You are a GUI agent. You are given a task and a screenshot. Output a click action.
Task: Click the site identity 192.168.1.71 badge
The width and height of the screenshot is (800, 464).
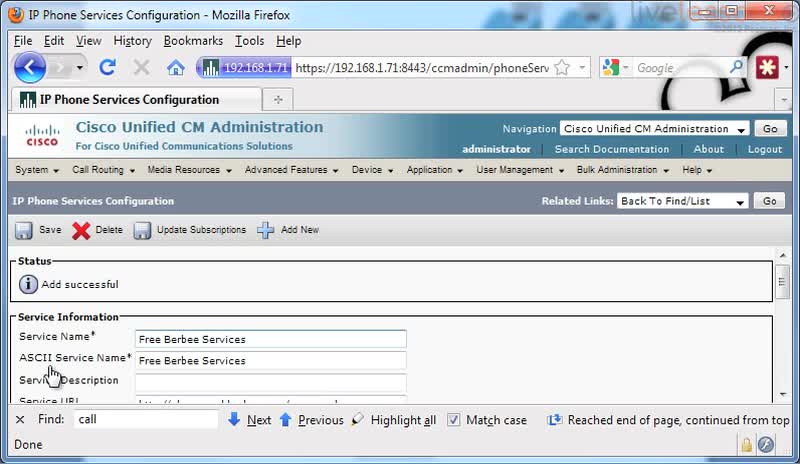point(245,67)
